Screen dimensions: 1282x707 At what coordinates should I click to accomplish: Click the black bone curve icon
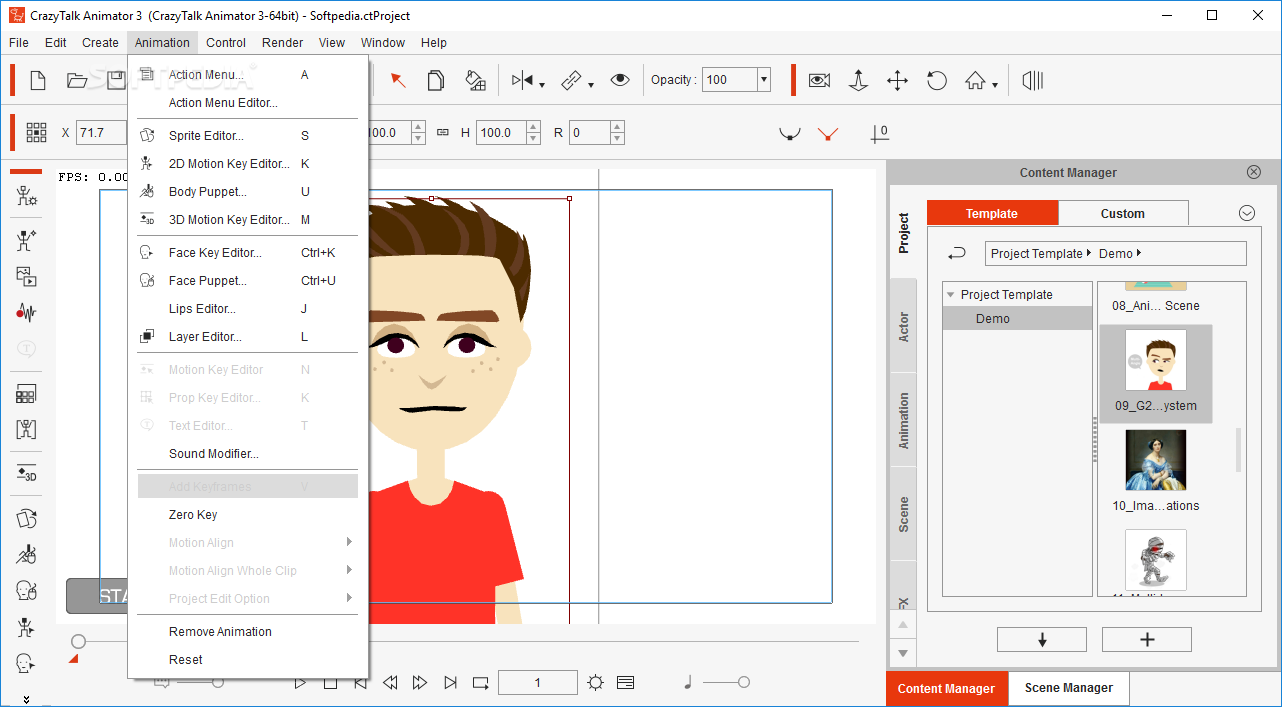(x=790, y=133)
